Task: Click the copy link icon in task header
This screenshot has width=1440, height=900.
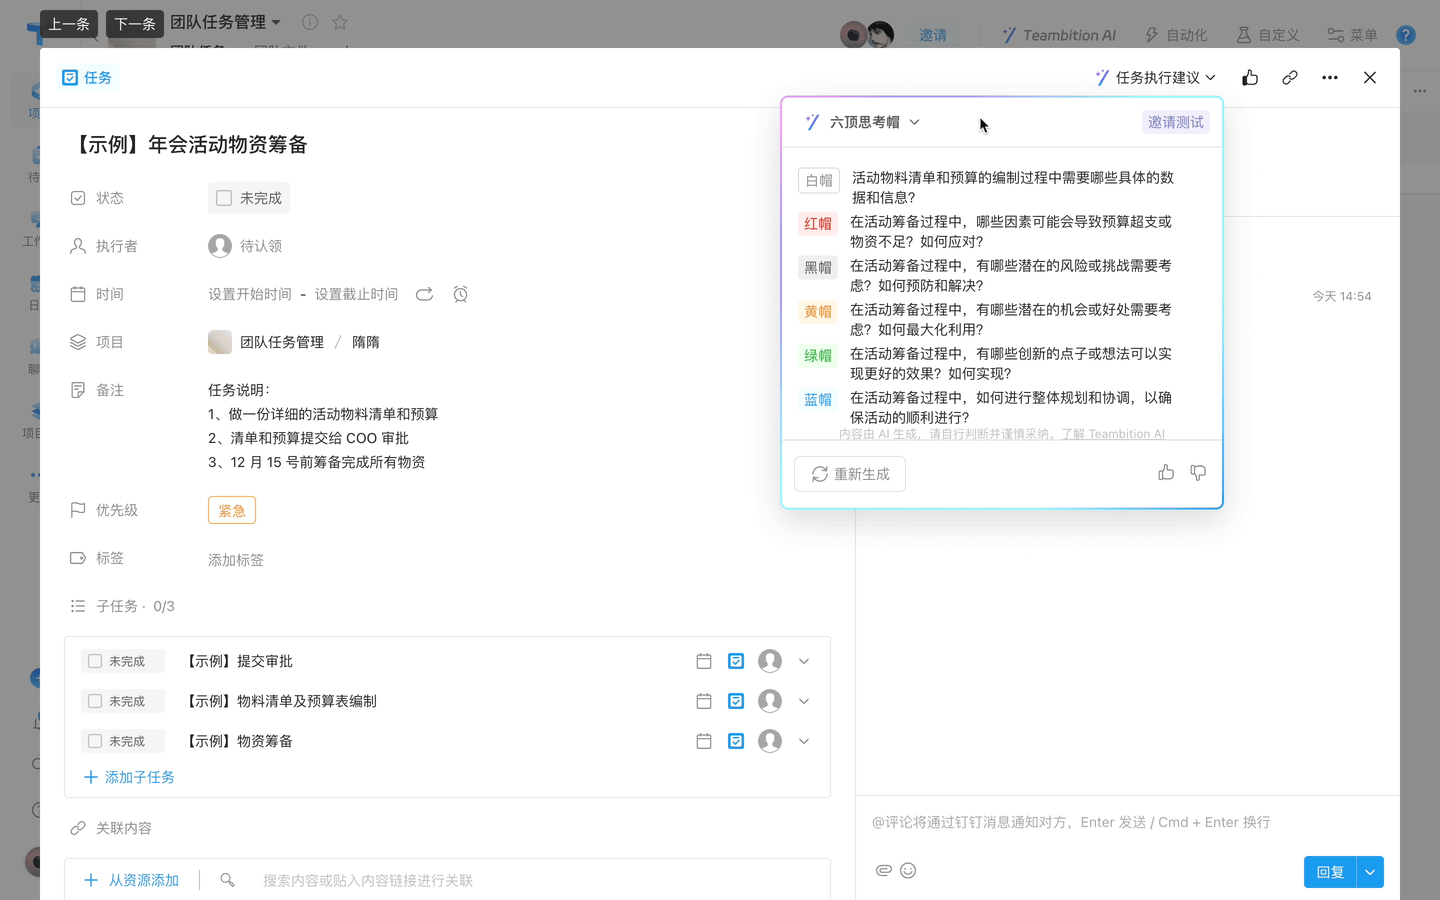Action: coord(1289,77)
